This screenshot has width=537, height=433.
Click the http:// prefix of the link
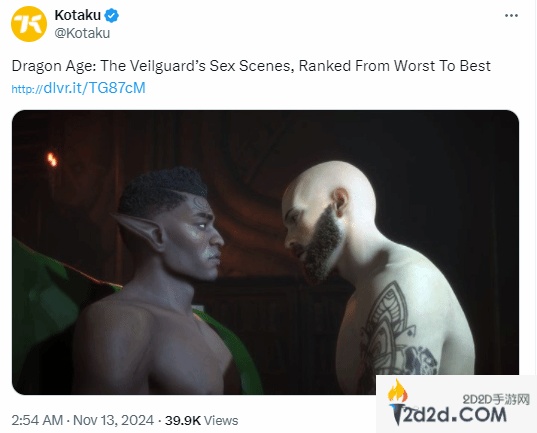27,89
